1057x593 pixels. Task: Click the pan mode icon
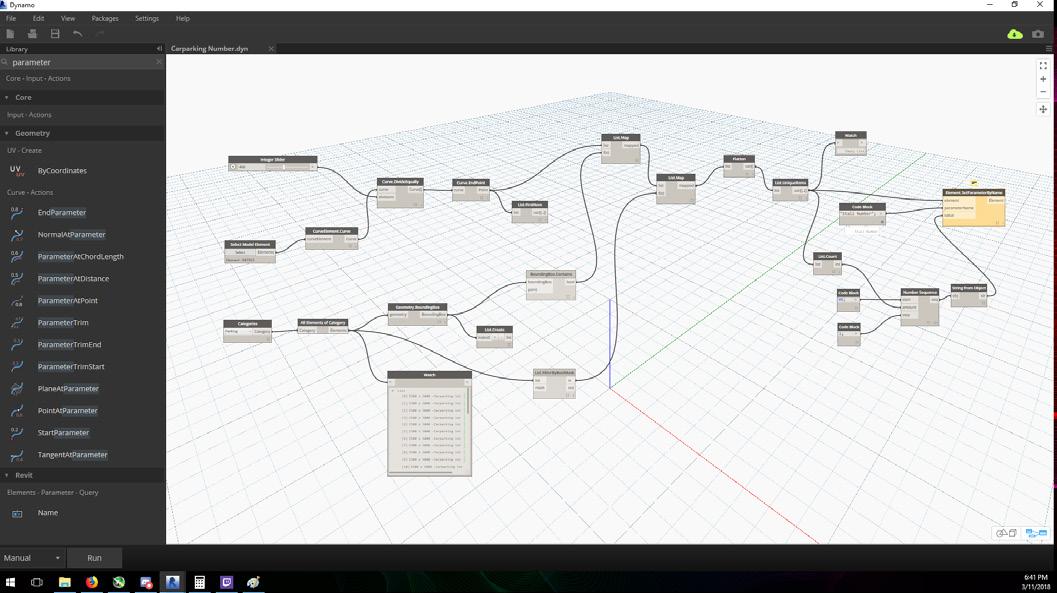click(1043, 109)
